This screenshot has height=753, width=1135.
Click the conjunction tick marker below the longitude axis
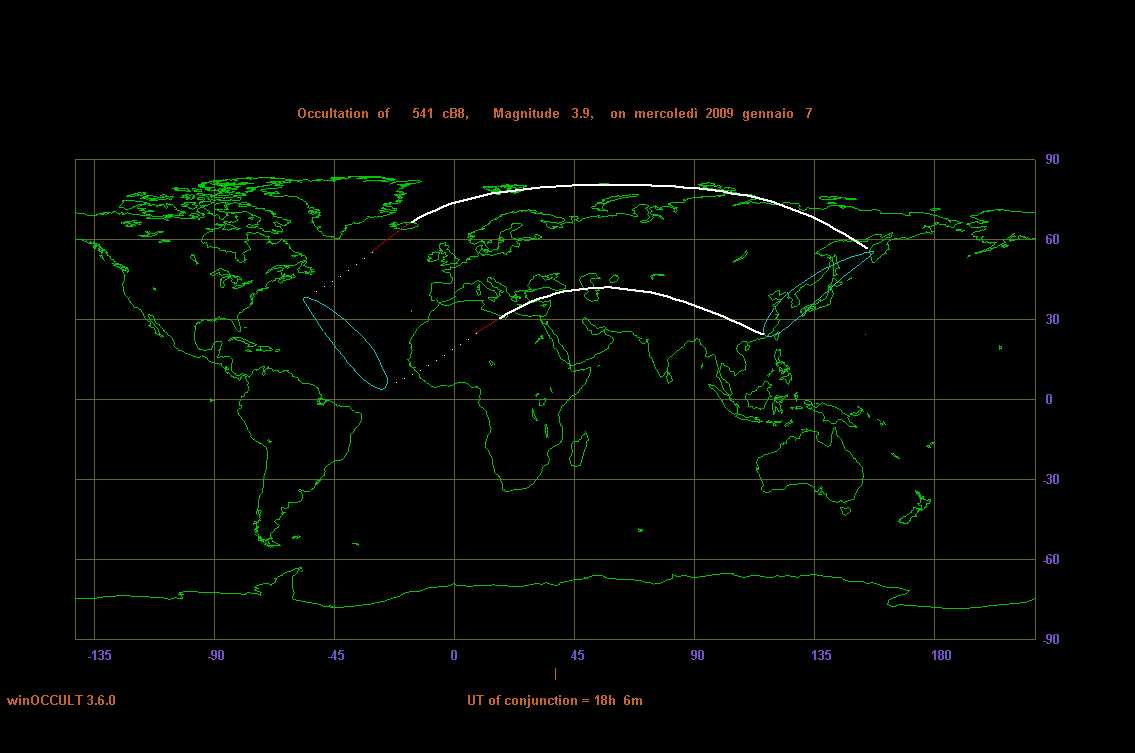tap(555, 674)
